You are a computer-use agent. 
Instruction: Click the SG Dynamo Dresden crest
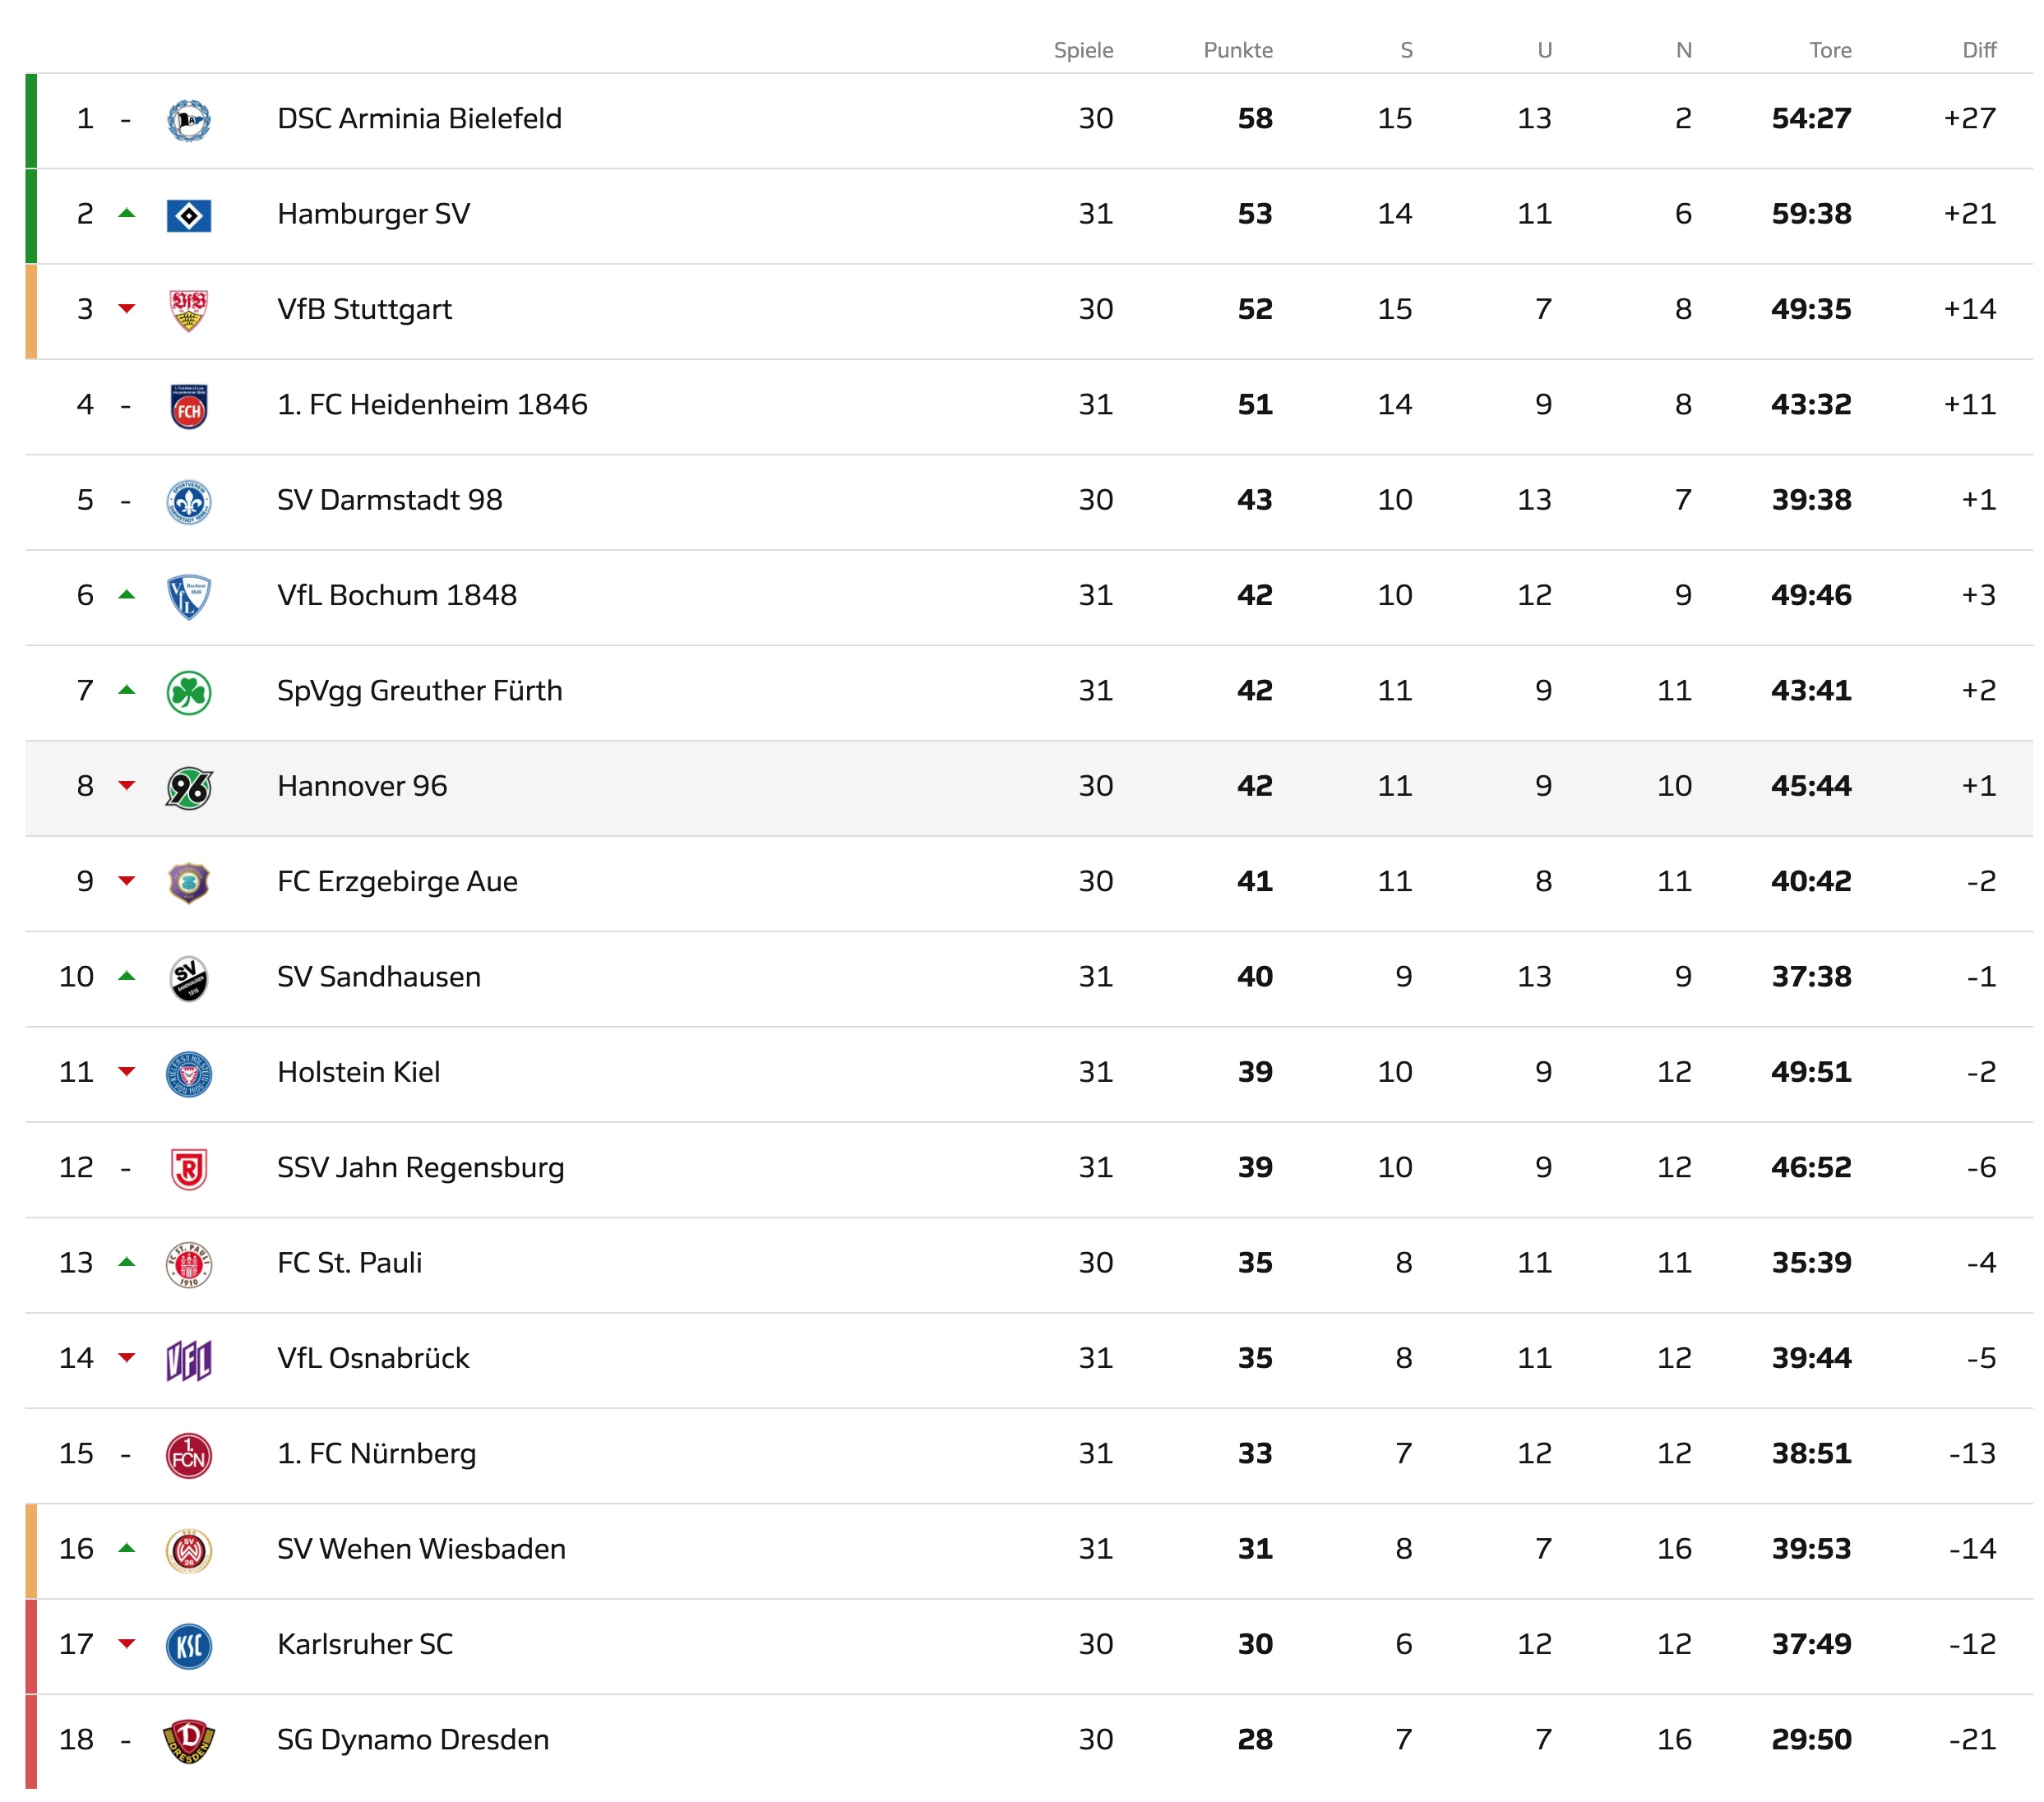pyautogui.click(x=188, y=1741)
